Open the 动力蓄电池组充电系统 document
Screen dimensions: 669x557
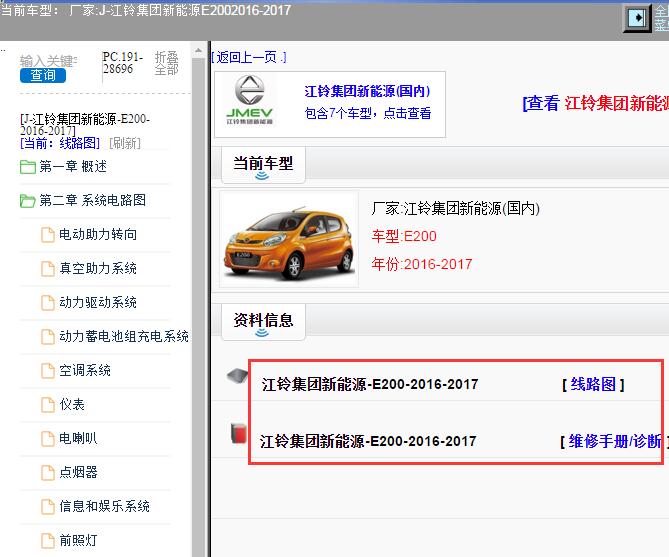click(124, 336)
